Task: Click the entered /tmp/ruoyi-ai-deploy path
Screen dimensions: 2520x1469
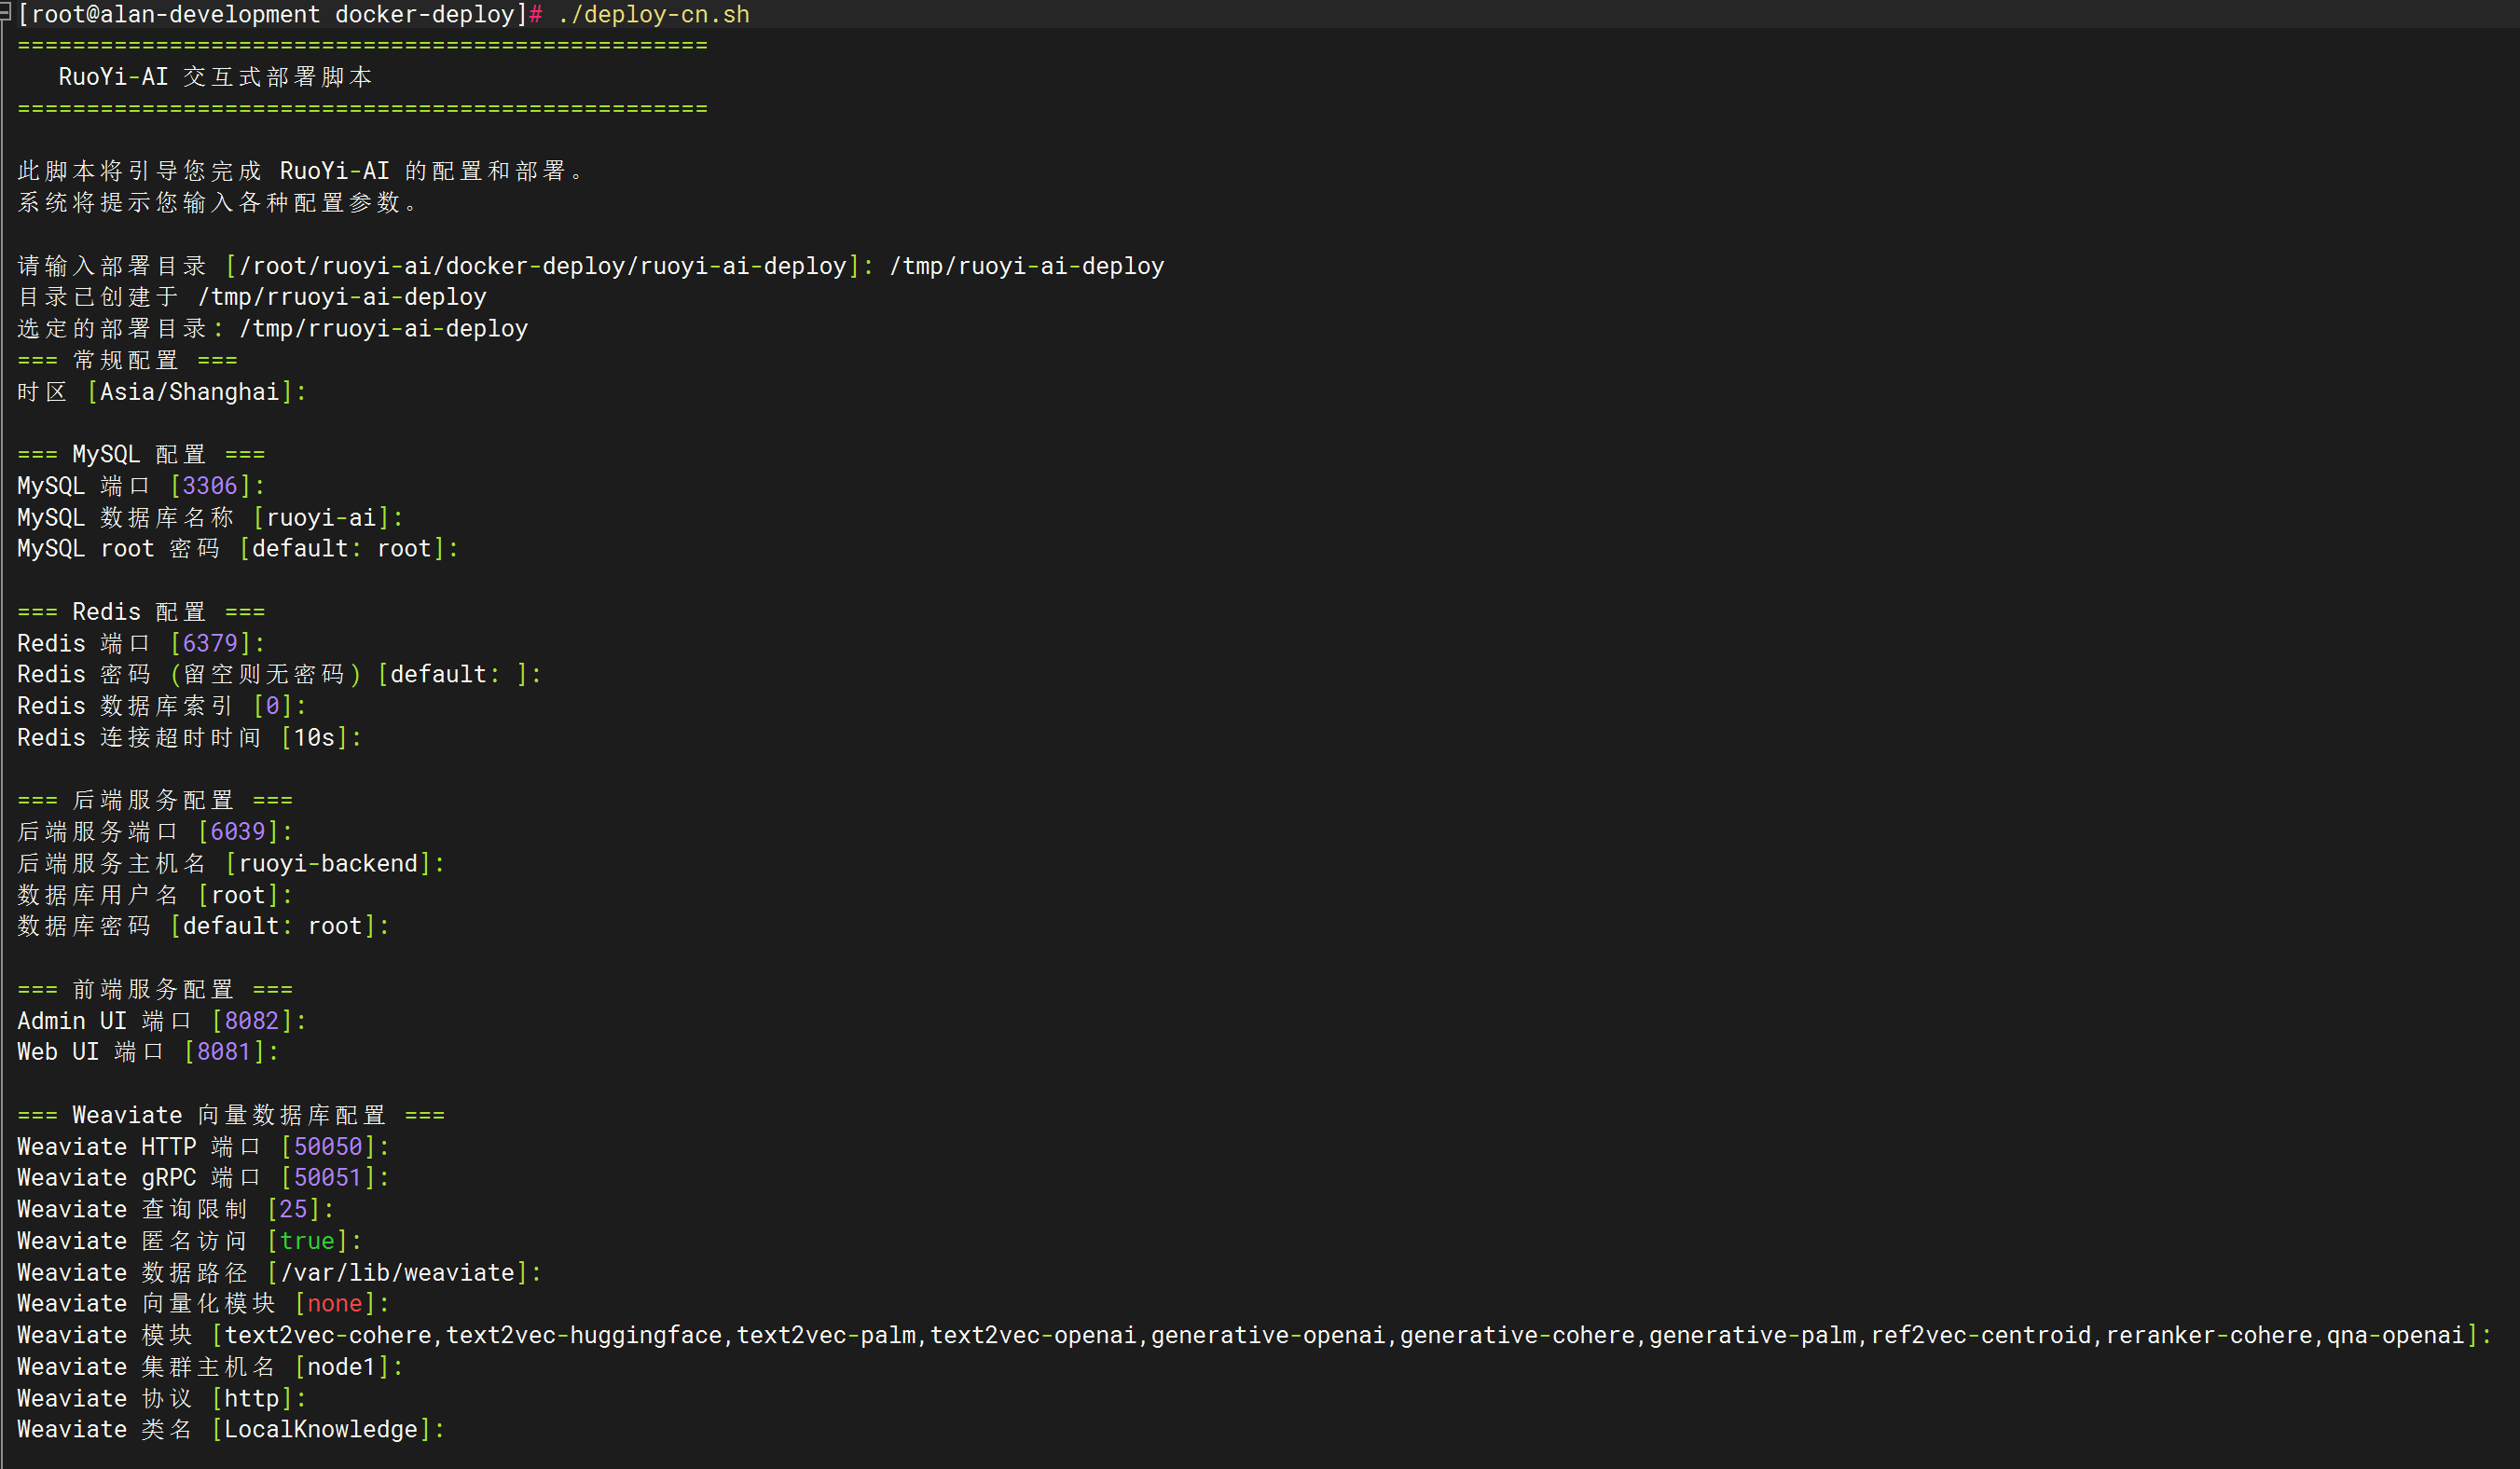Action: click(1026, 266)
